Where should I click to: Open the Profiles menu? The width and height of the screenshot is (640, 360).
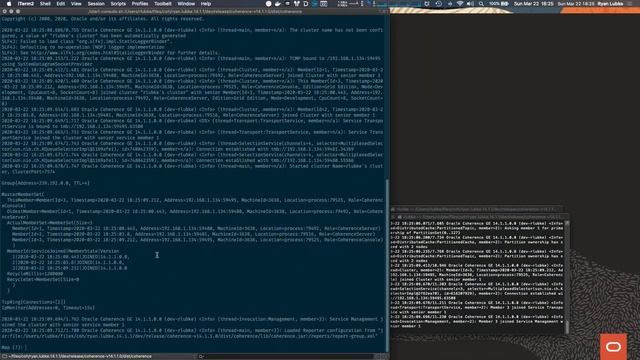(140, 4)
